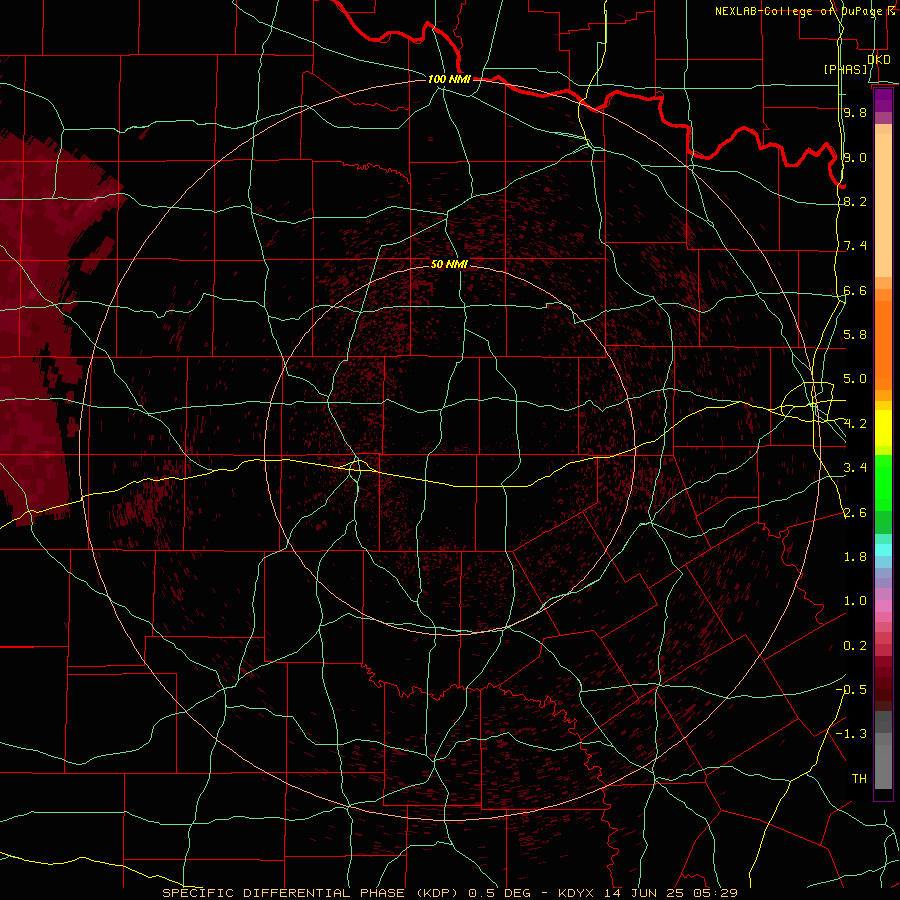Click the '100 NMI' range ring label
This screenshot has height=900, width=900.
pyautogui.click(x=449, y=79)
